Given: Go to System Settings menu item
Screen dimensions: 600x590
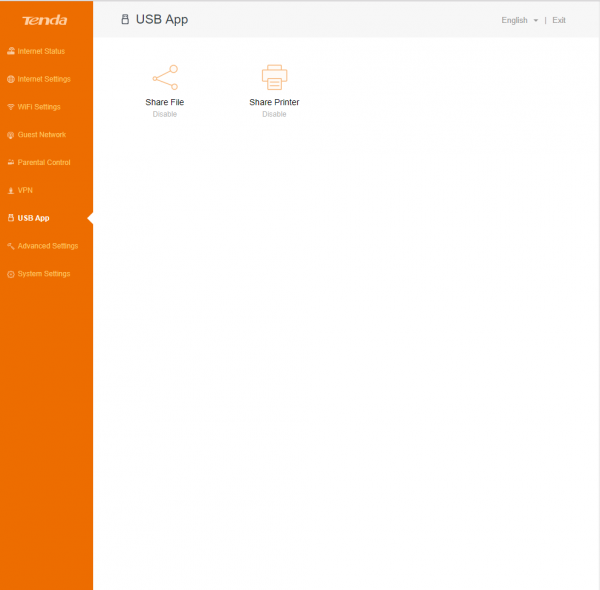Looking at the screenshot, I should coord(44,274).
